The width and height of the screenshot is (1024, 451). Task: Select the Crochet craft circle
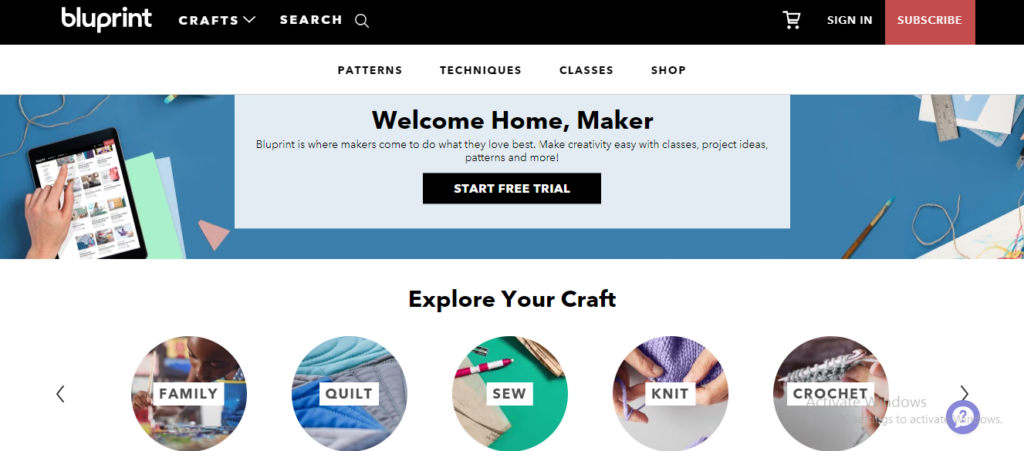831,394
